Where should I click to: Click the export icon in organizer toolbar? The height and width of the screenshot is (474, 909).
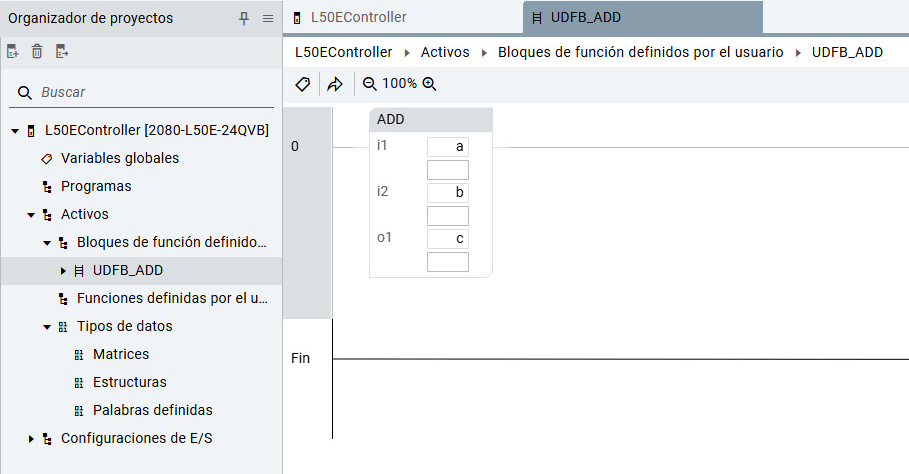[62, 52]
